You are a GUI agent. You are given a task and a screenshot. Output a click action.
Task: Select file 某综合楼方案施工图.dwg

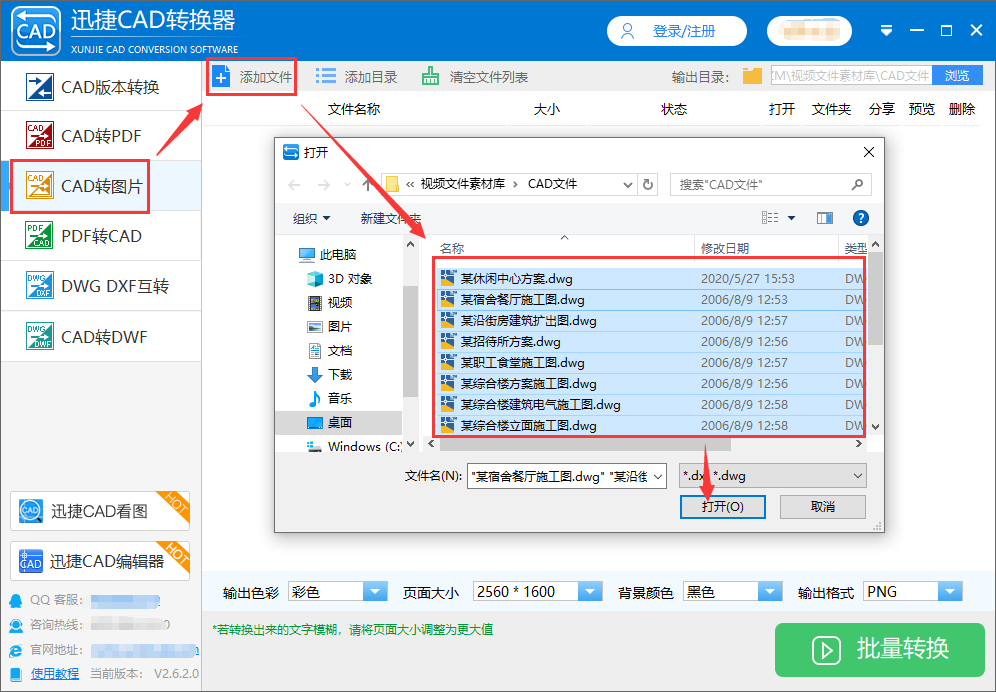tap(650, 383)
